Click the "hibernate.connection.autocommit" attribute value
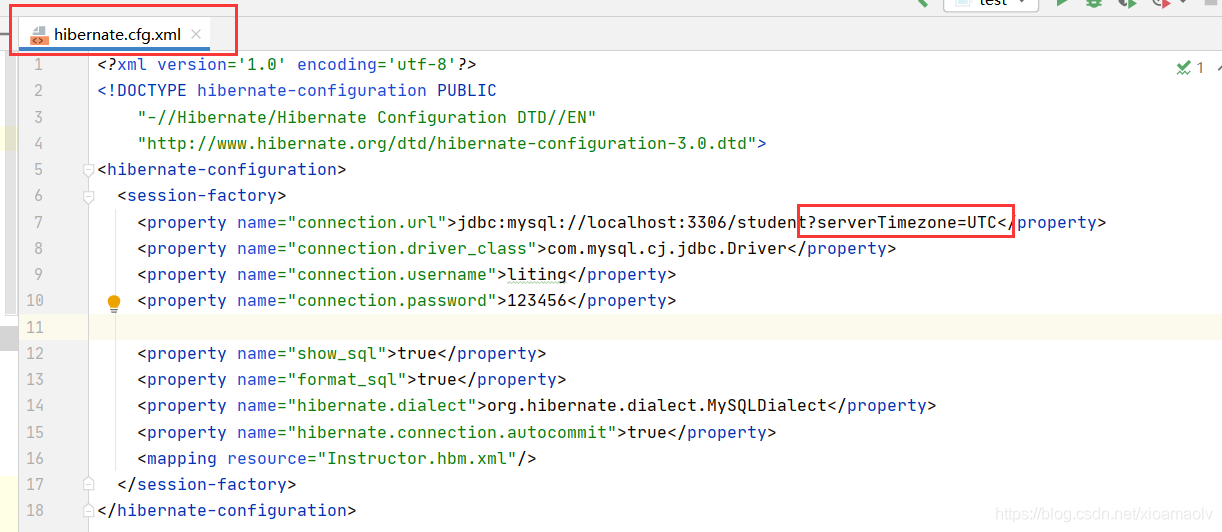The height and width of the screenshot is (532, 1222). (x=452, y=432)
